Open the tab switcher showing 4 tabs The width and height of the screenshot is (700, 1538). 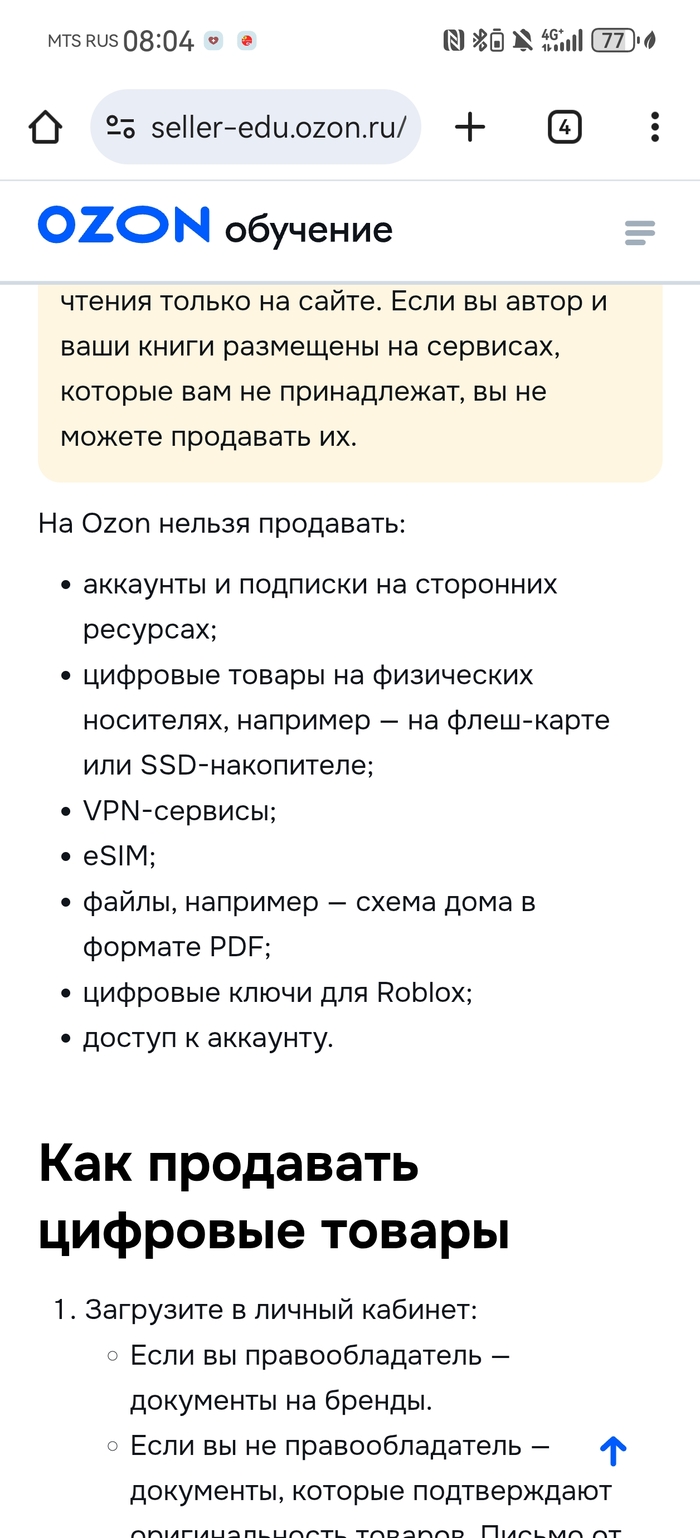(x=563, y=126)
